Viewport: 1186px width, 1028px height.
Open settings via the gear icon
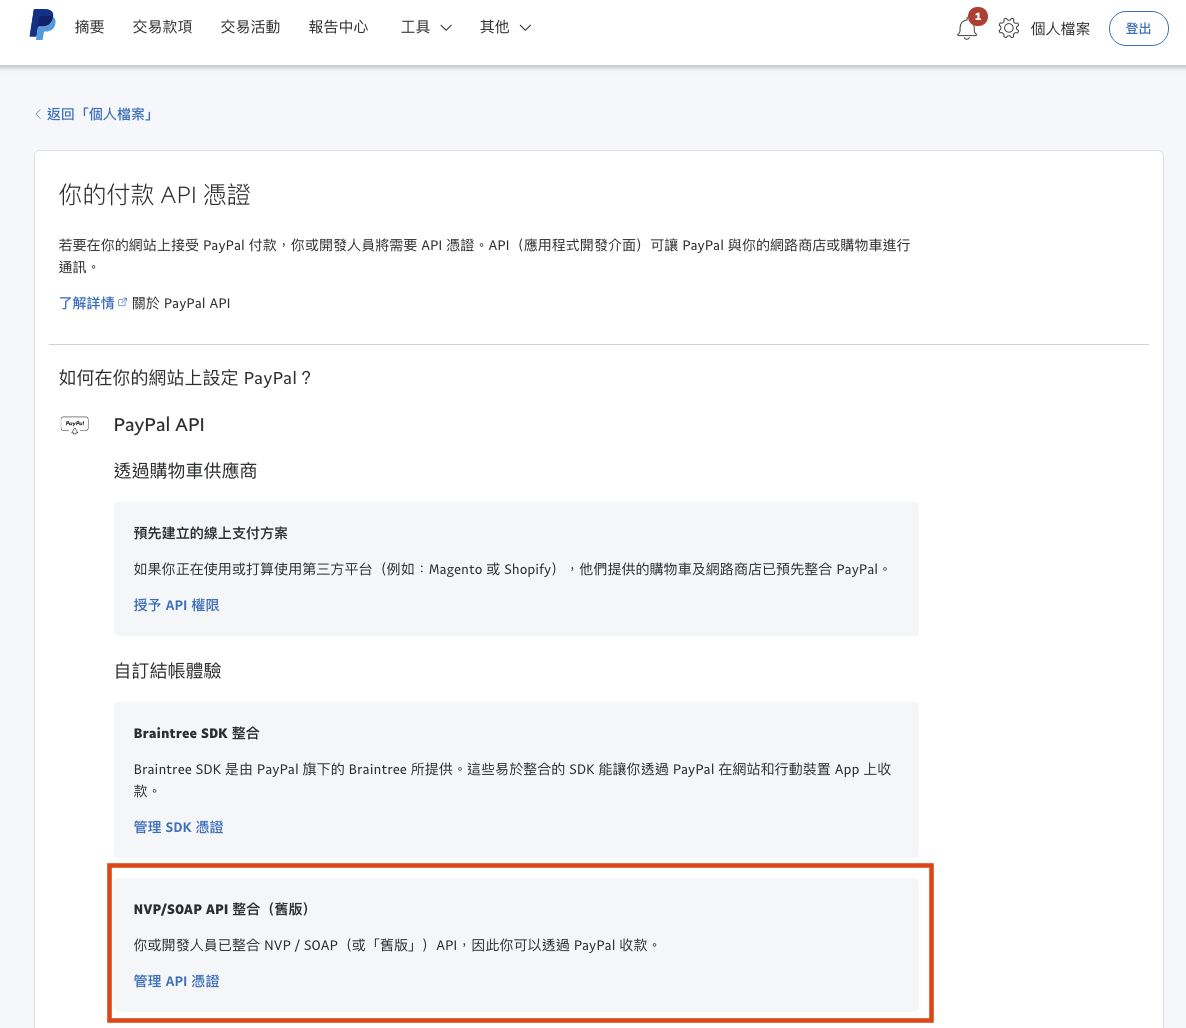(x=1008, y=29)
